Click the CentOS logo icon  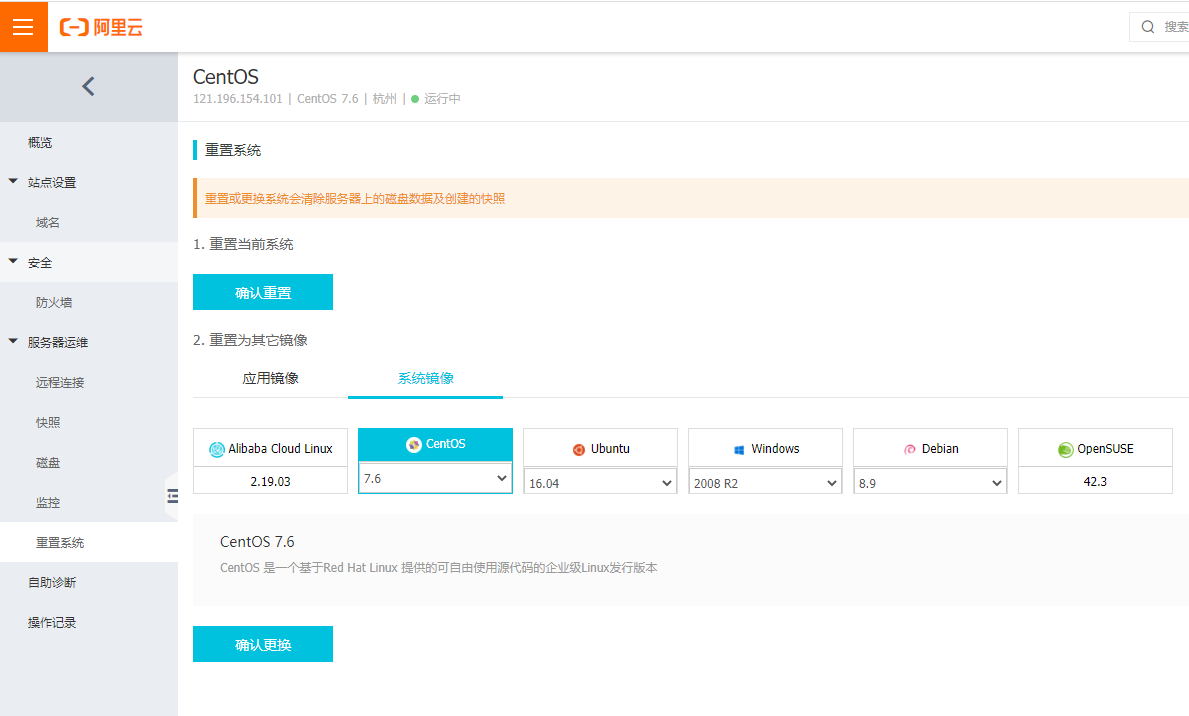tap(413, 444)
